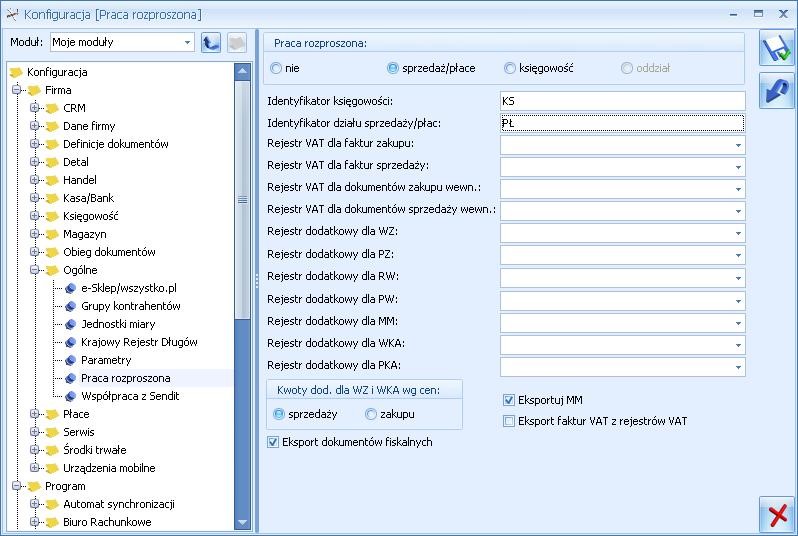
Task: Collapse the Ogólne tree node
Action: pyautogui.click(x=35, y=270)
